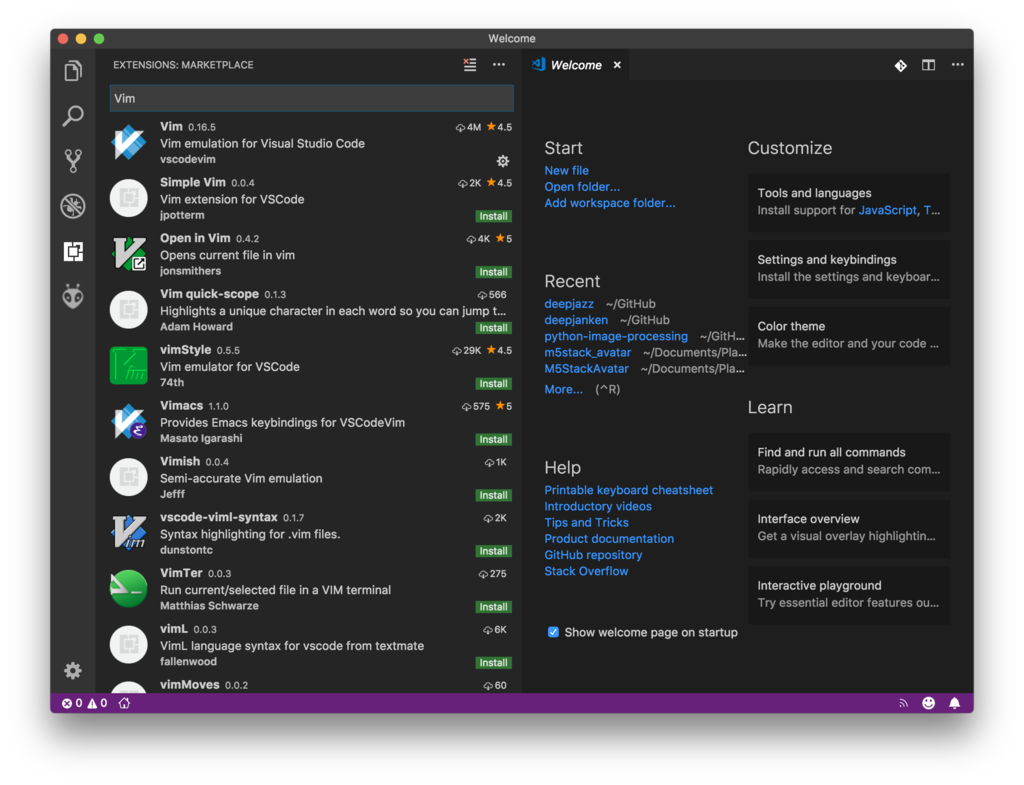
Task: Open notifications bell in status bar
Action: pyautogui.click(x=955, y=703)
